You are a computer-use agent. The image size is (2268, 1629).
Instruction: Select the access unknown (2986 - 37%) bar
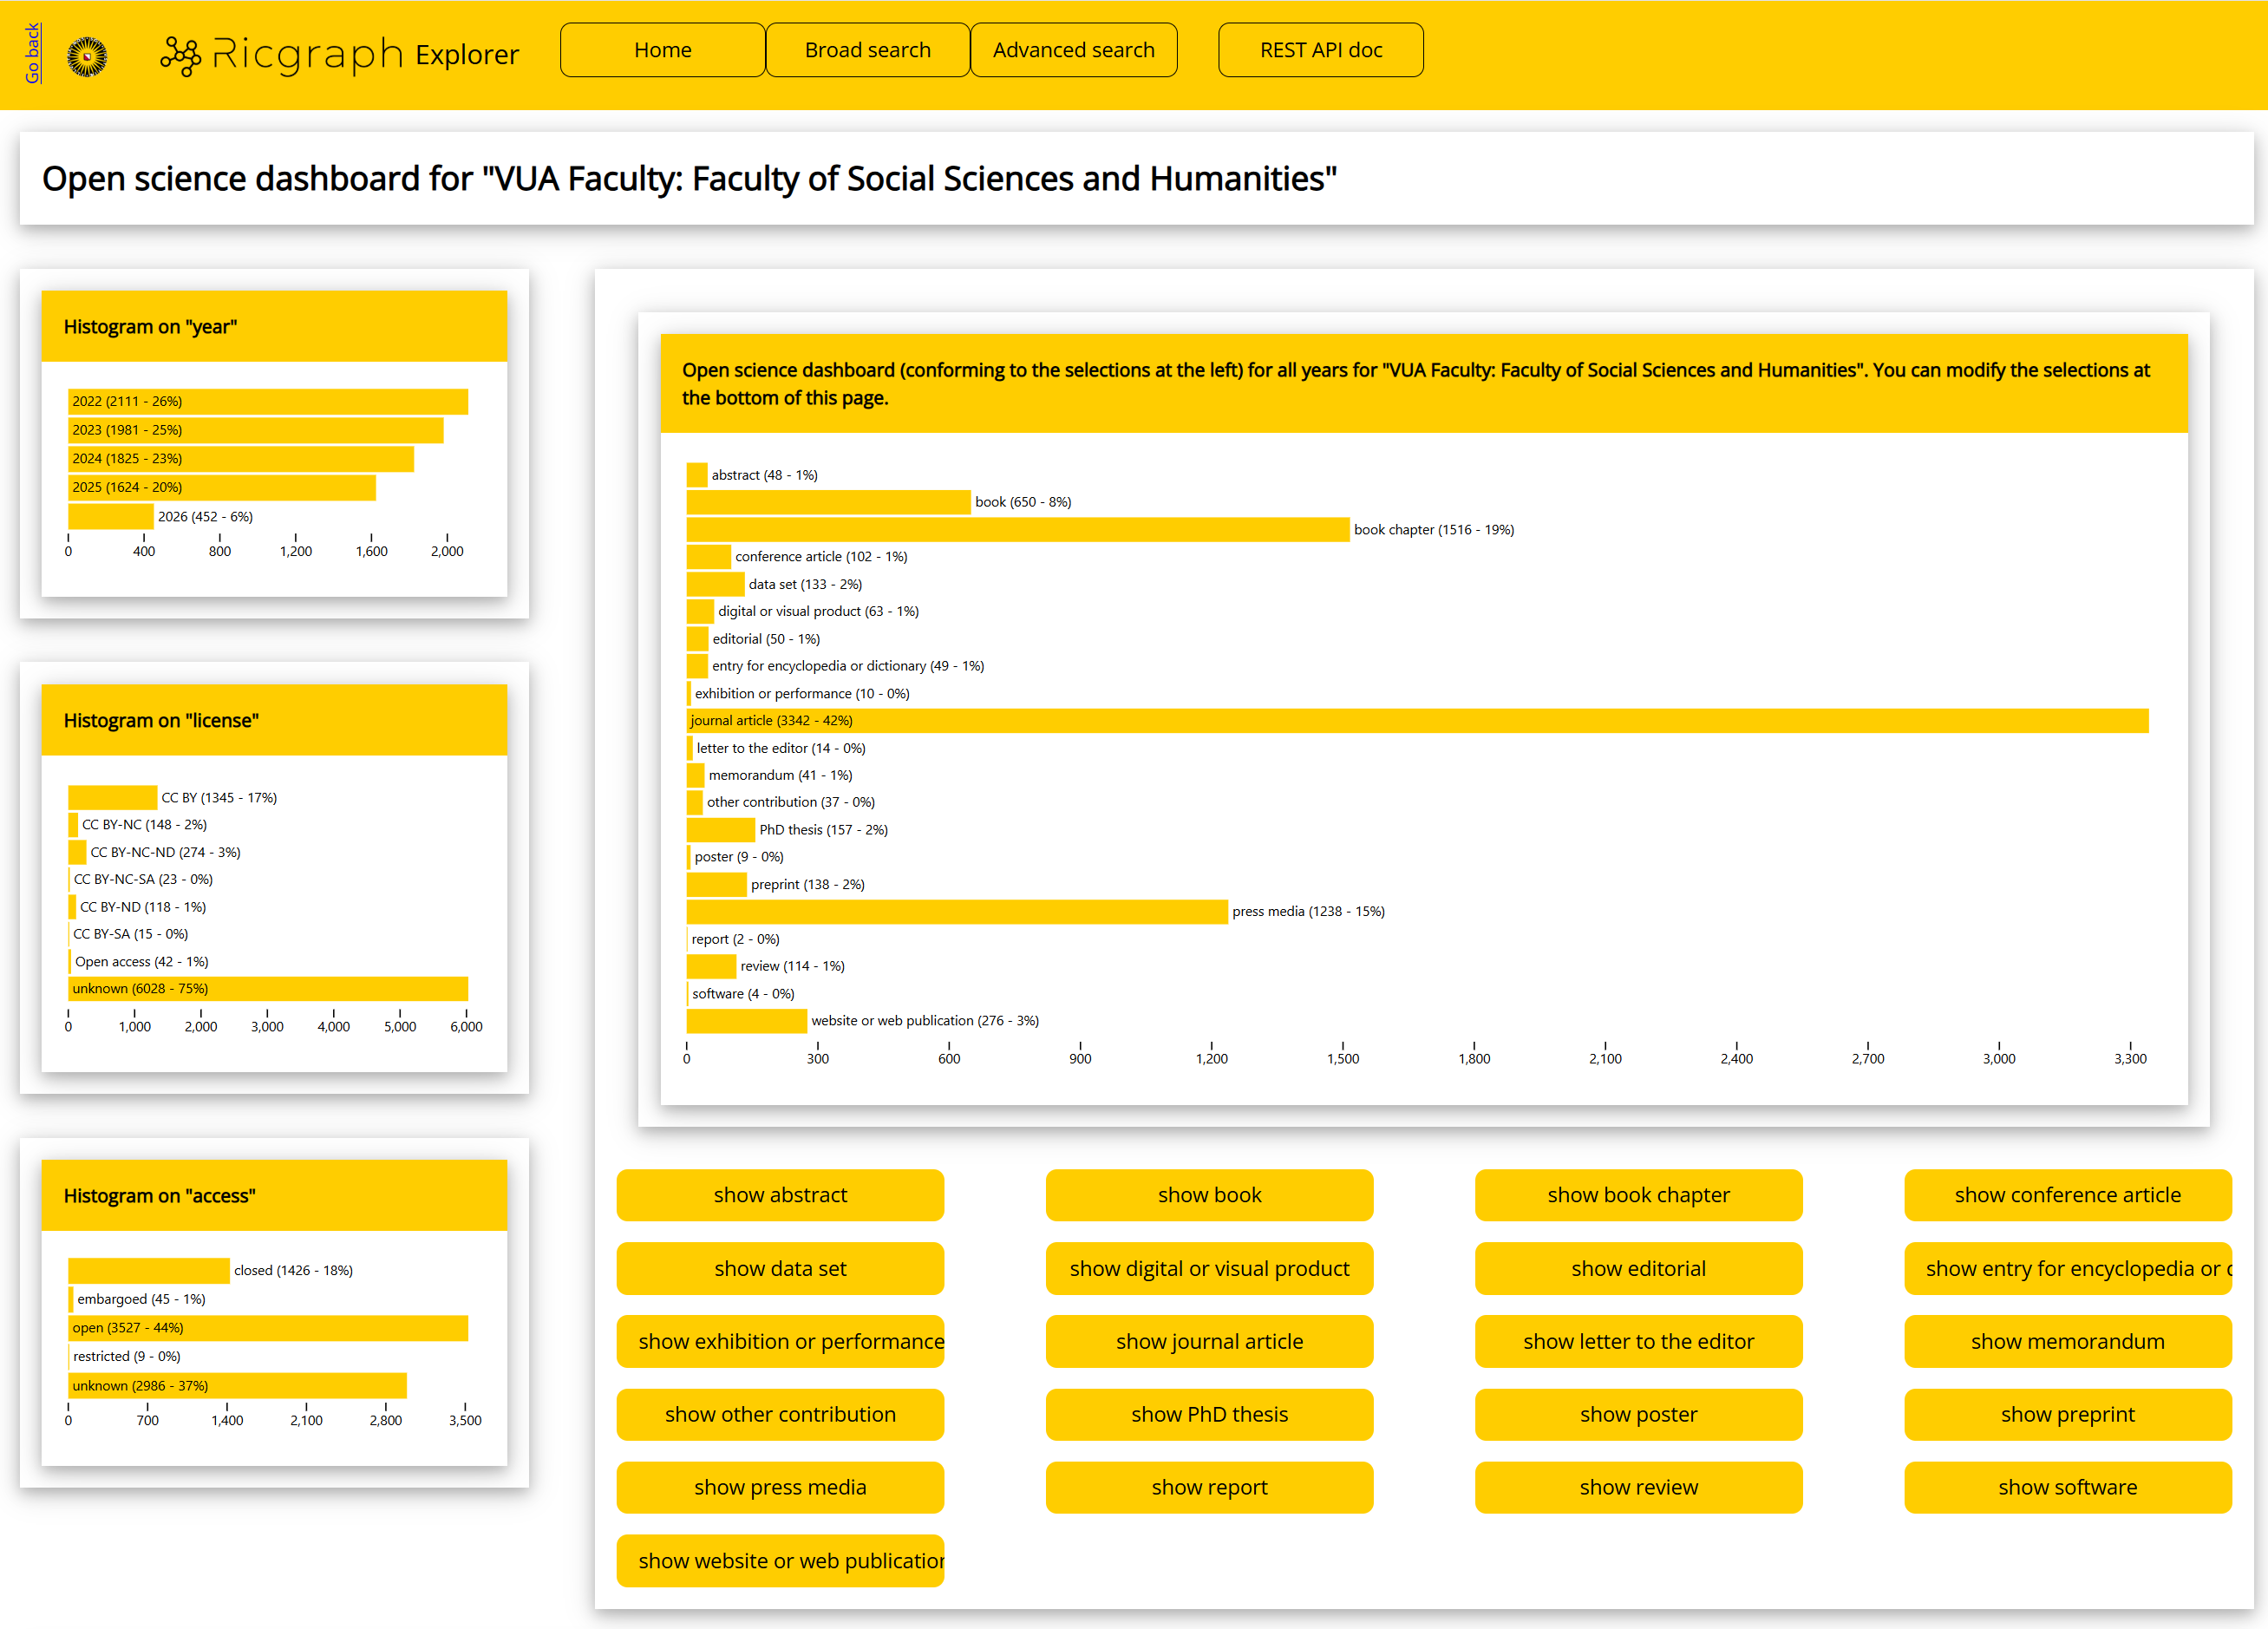click(x=237, y=1385)
